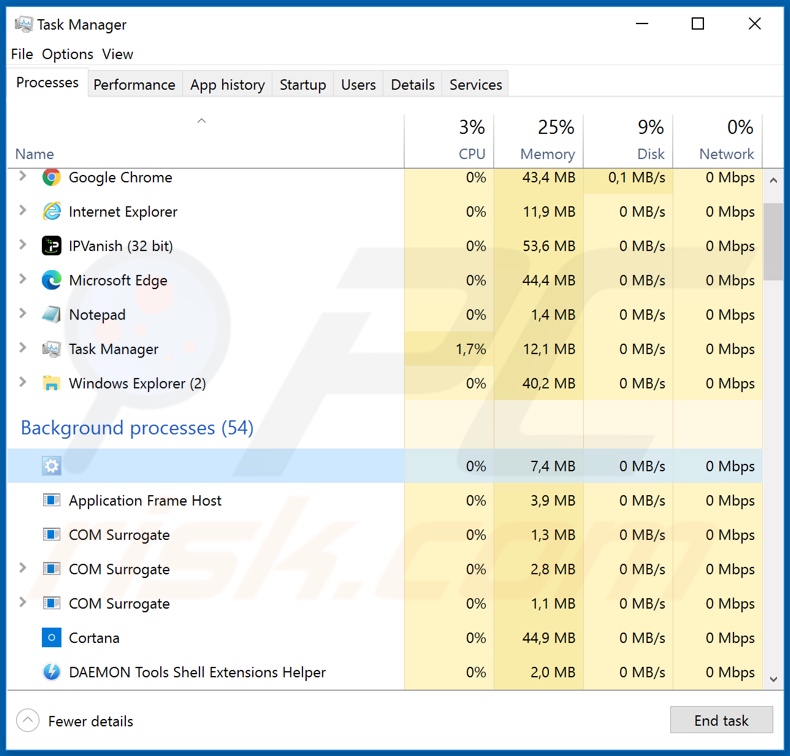Viewport: 790px width, 756px height.
Task: Click the Fewer details arrow icon
Action: pyautogui.click(x=28, y=721)
